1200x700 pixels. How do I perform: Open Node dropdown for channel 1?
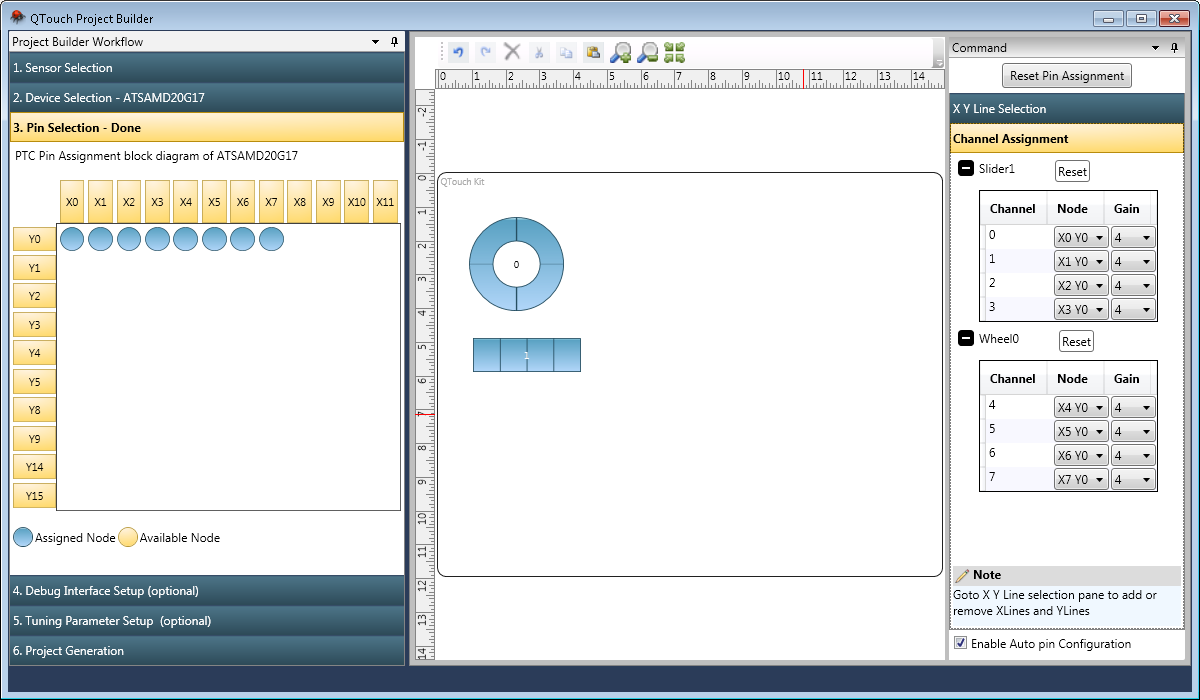[x=1081, y=262]
